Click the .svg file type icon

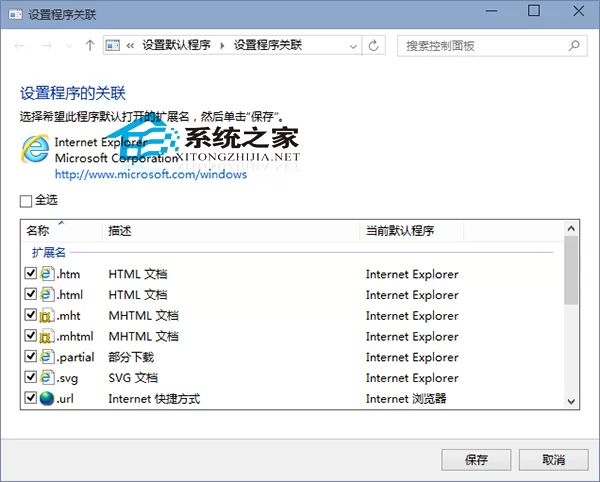tap(47, 378)
